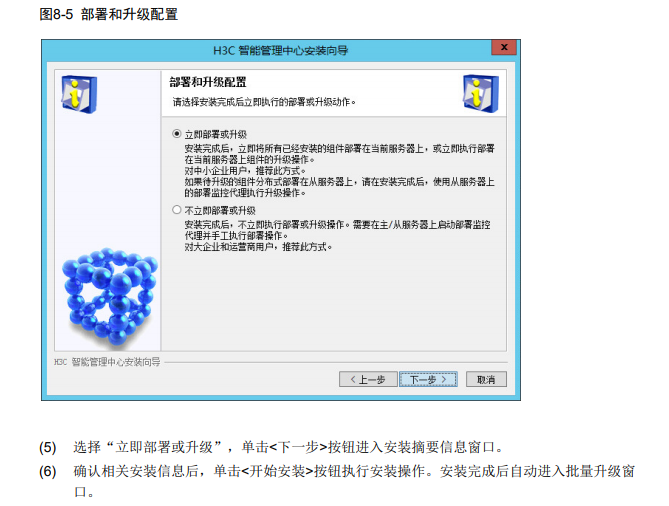This screenshot has width=669, height=506.
Task: Click the wizard title bar H3C 智能管理中心安装向导
Action: 280,50
